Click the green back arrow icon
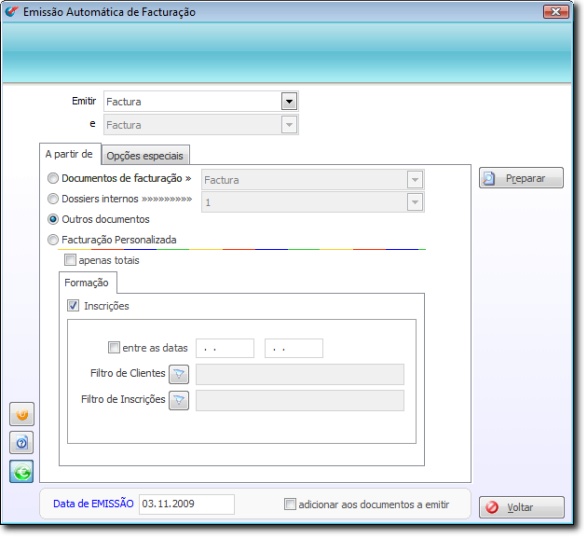This screenshot has width=584, height=537. [22, 471]
